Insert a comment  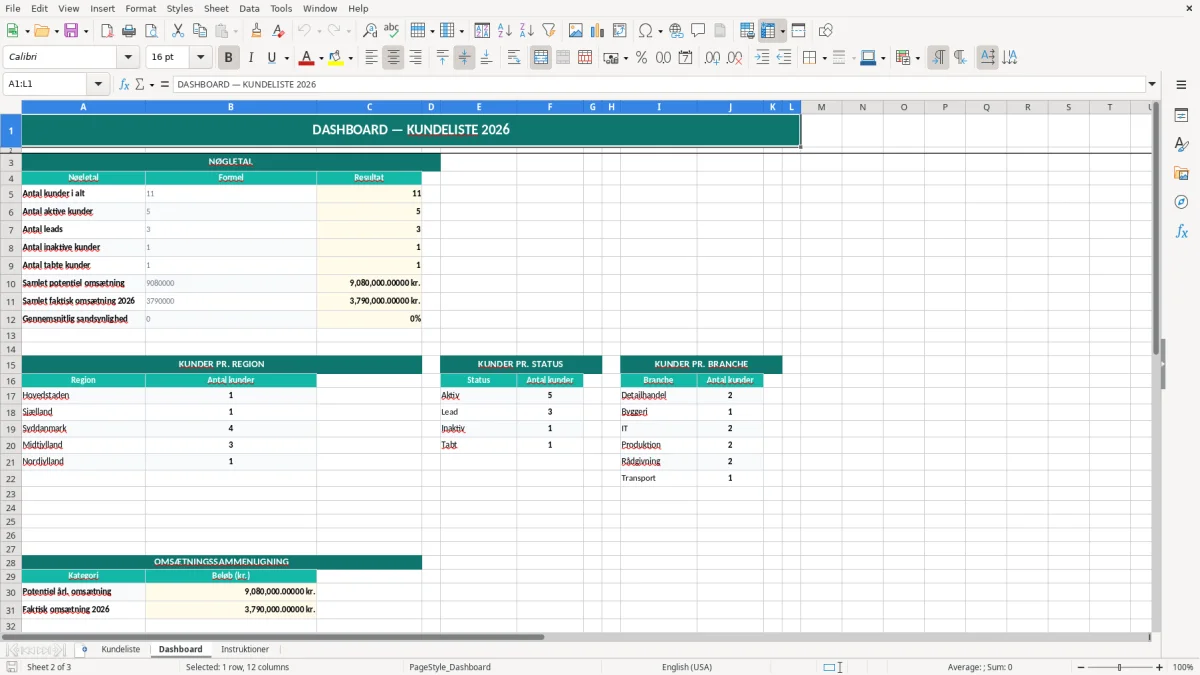(x=698, y=31)
